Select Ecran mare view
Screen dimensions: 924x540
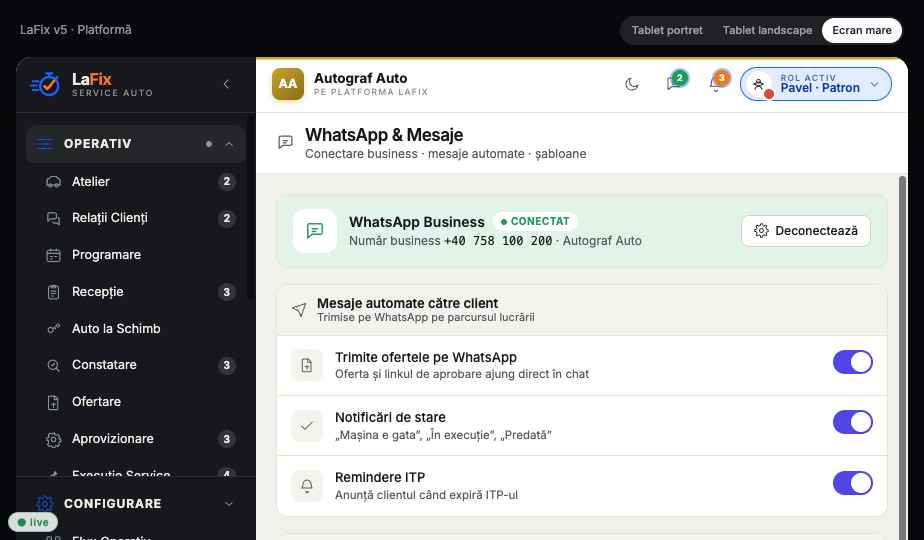tap(862, 30)
